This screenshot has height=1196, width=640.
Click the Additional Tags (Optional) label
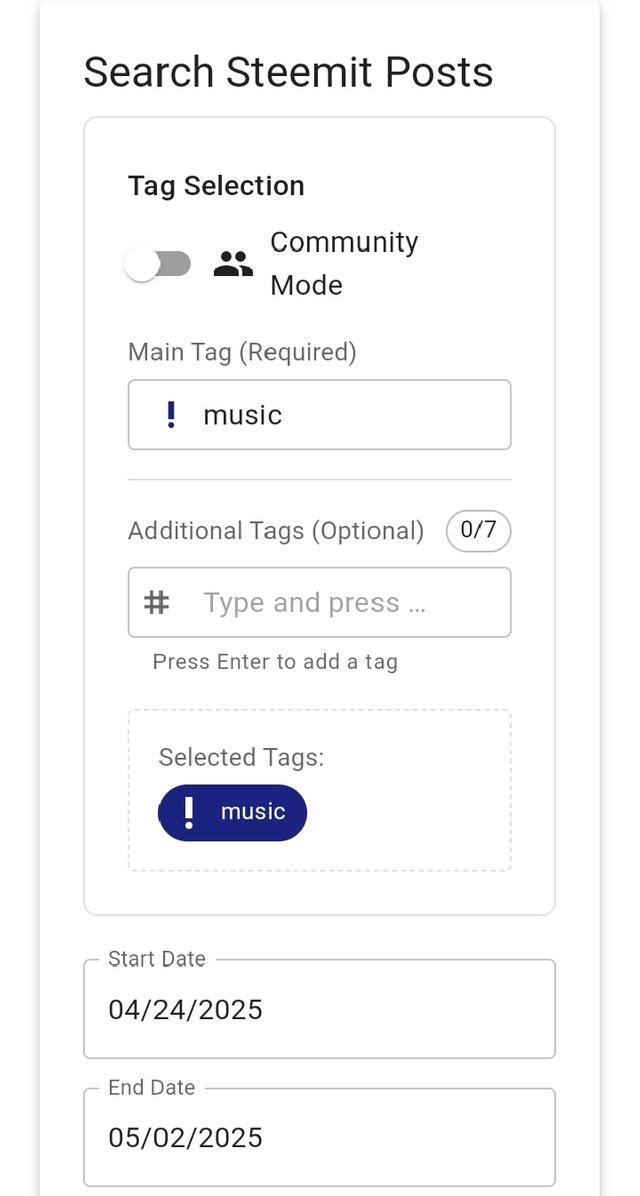tap(276, 531)
